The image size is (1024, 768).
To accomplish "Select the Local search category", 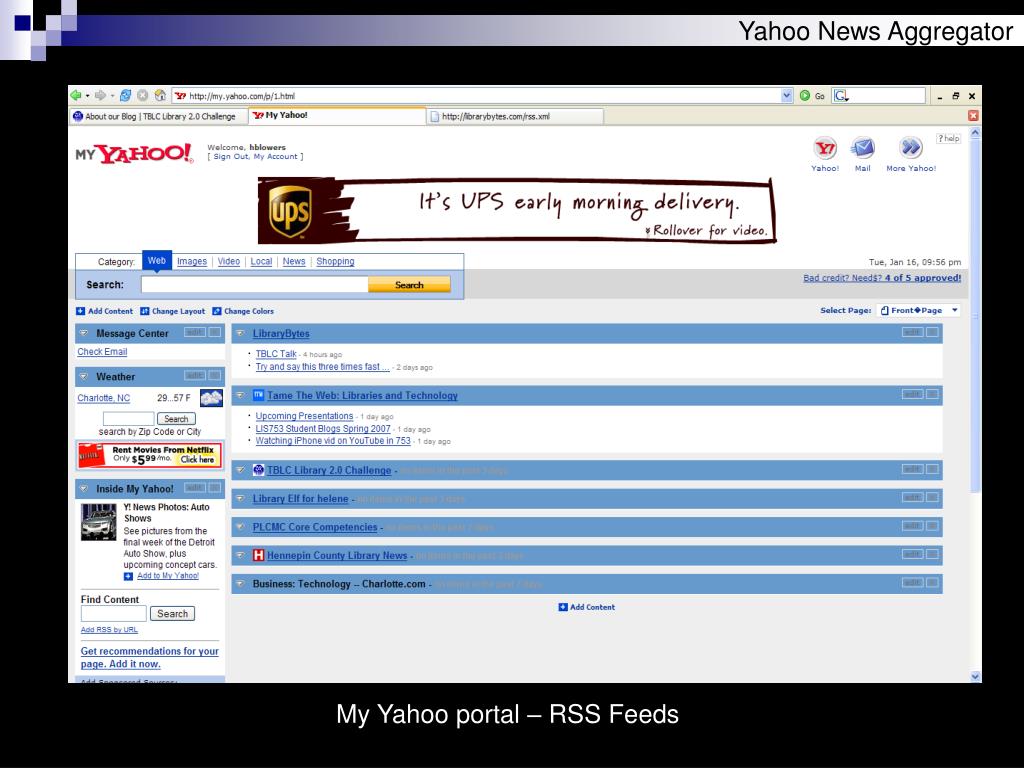I will [261, 261].
